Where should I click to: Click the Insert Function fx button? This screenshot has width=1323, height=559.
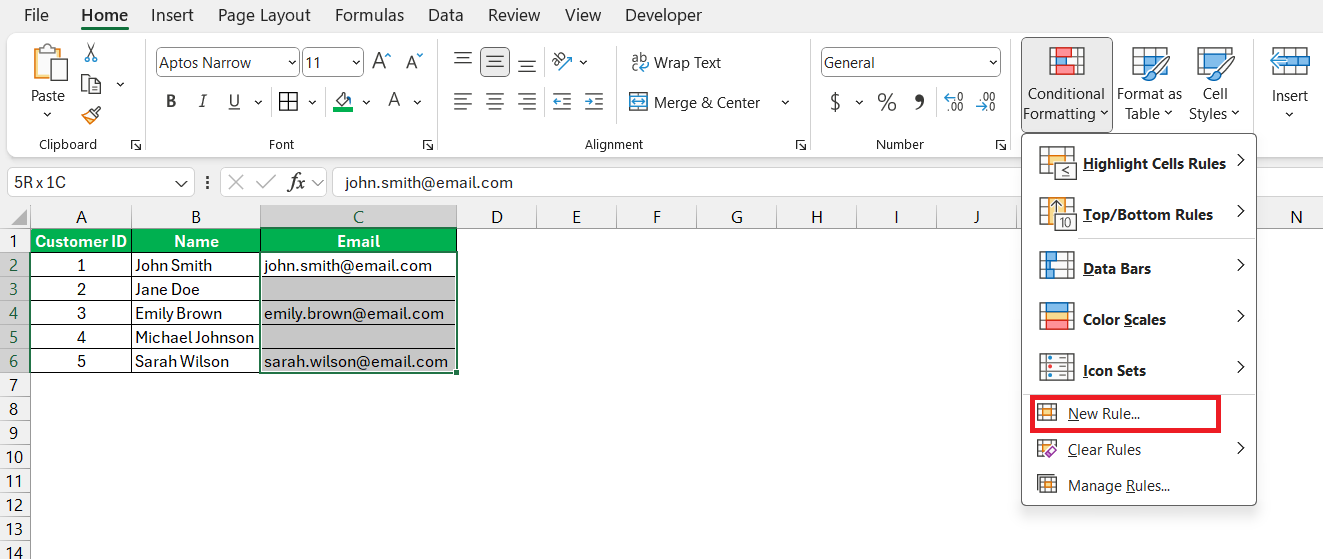[x=297, y=182]
